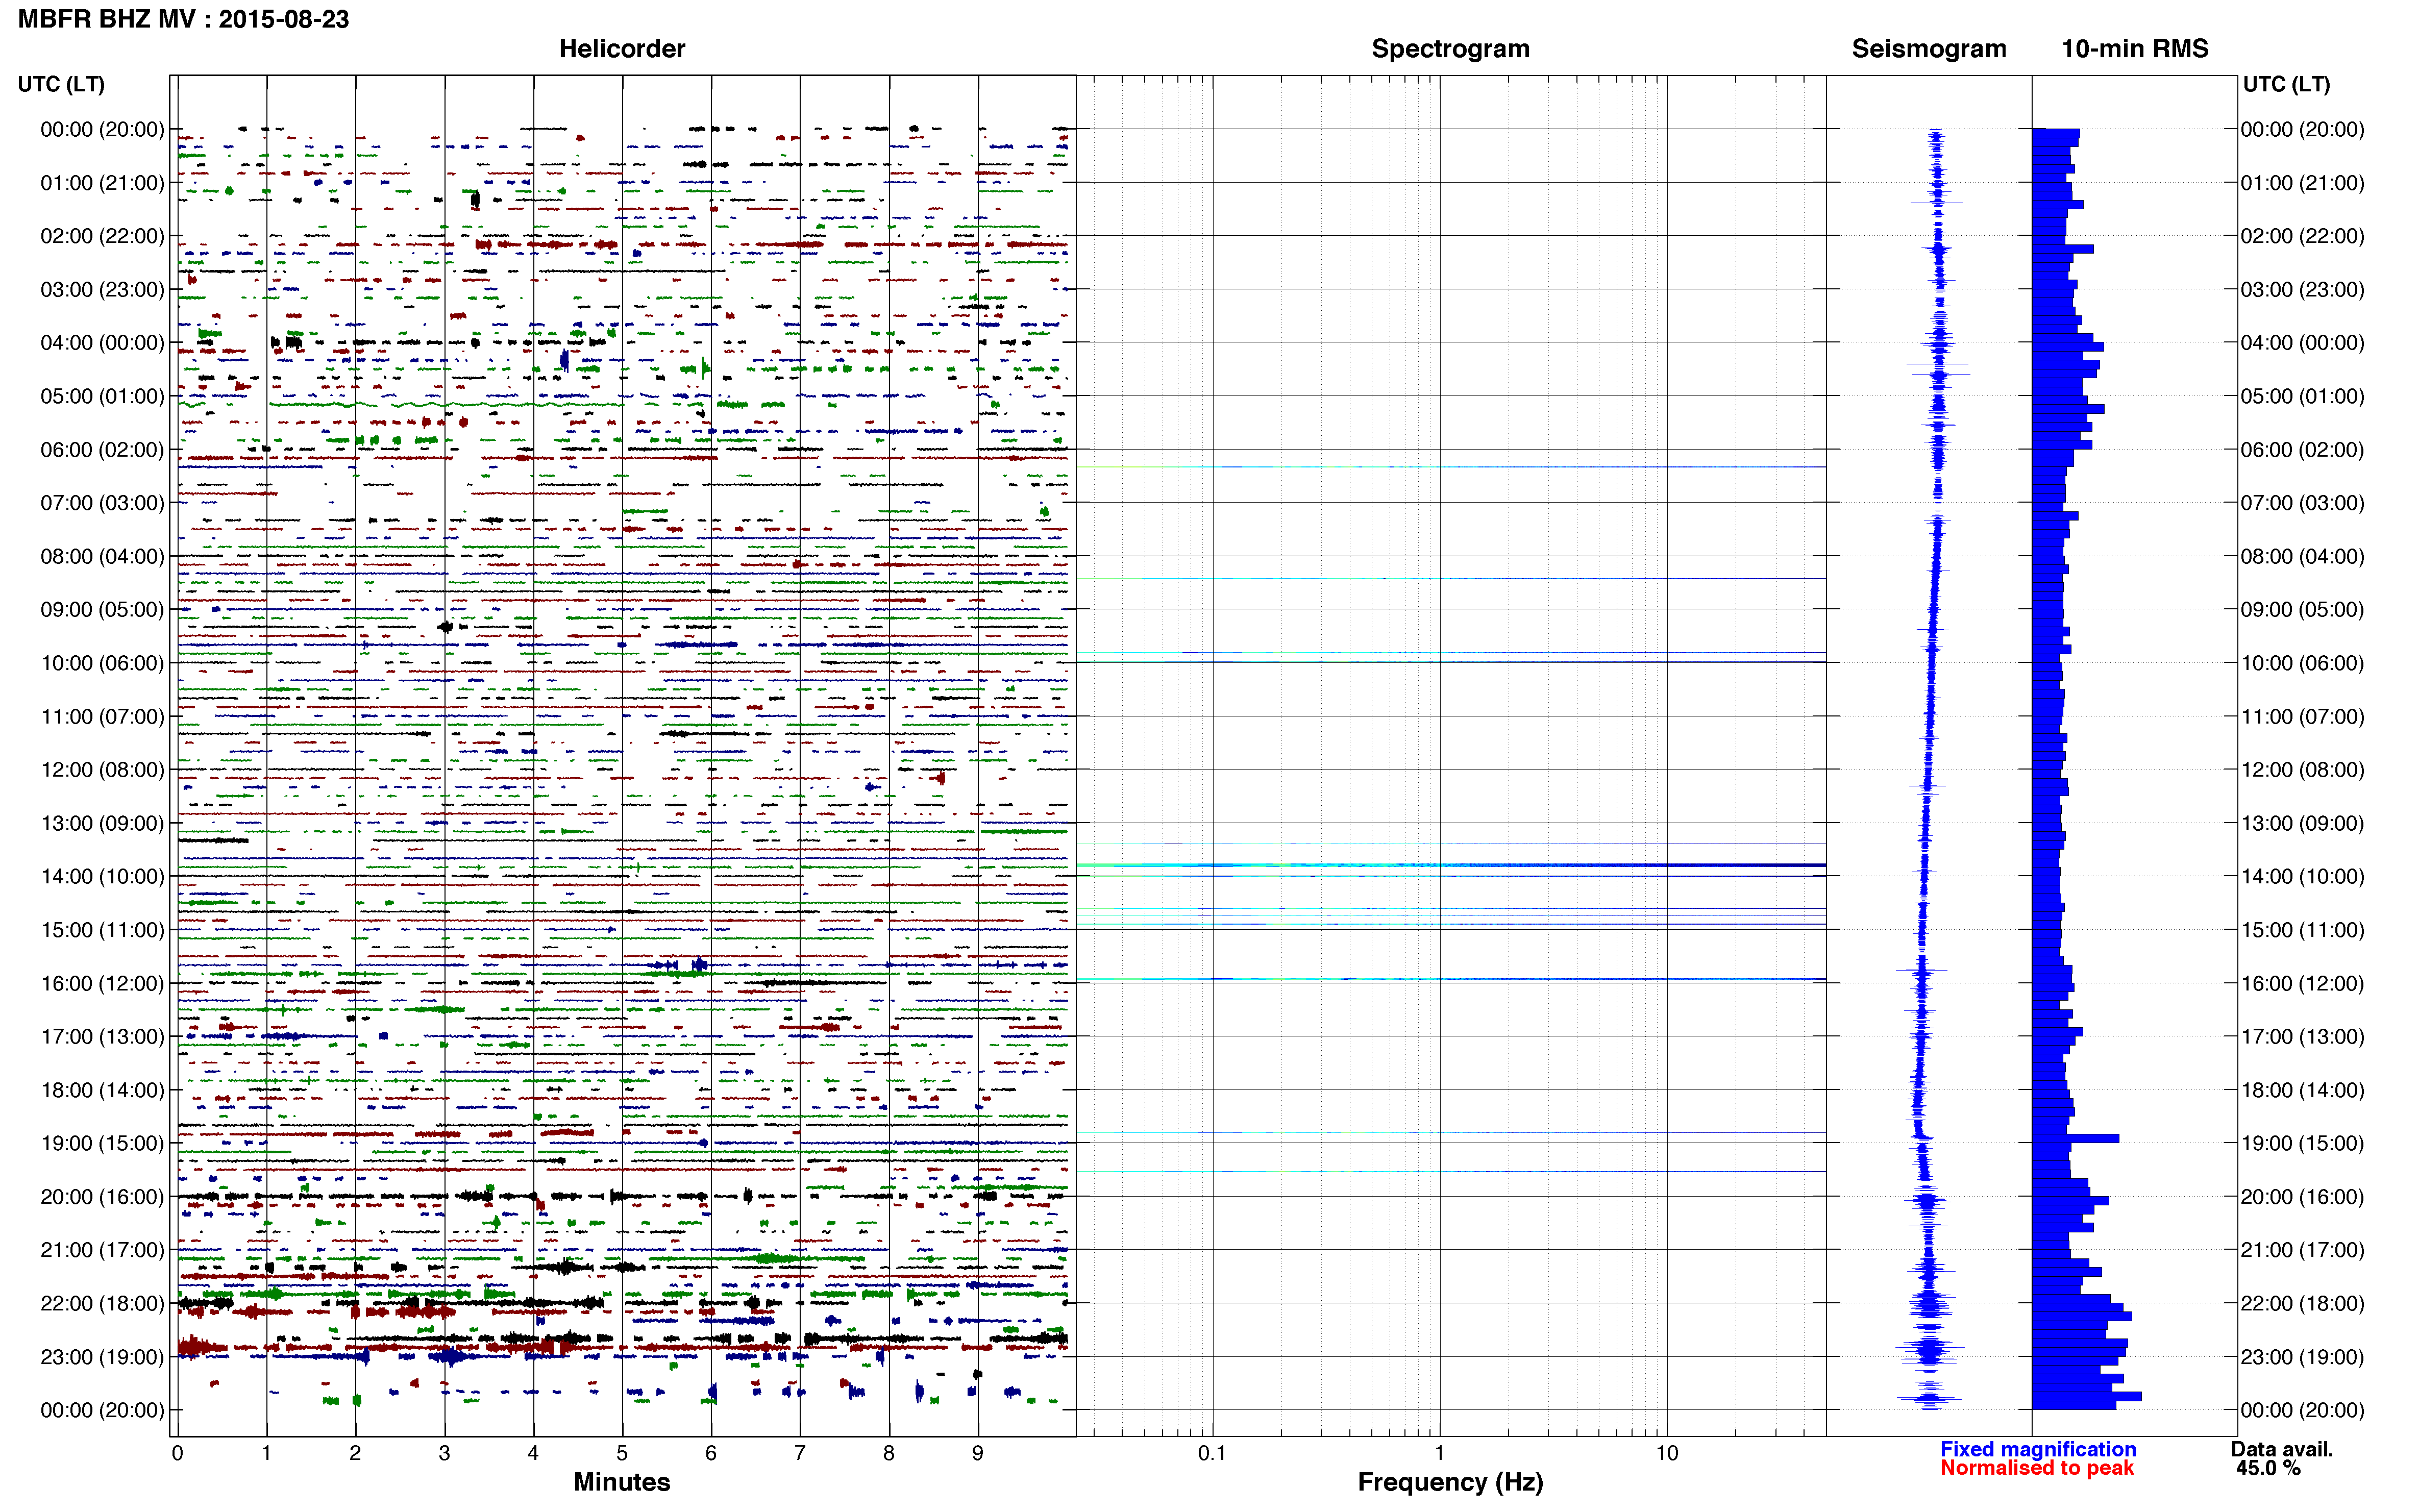Click left time label 09:00 (05:00)

102,610
